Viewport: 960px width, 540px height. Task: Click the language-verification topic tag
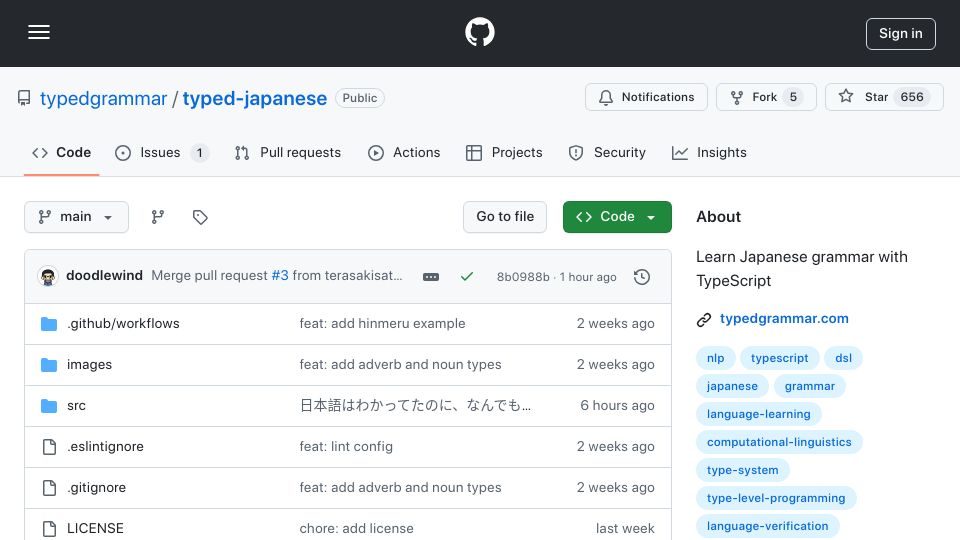[767, 526]
